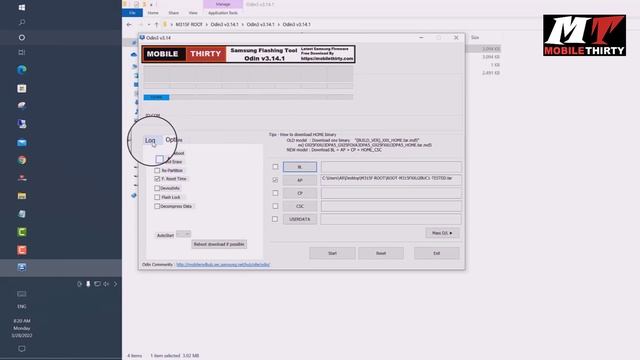Open the Explorer recent locations dropdown

pos(149,24)
